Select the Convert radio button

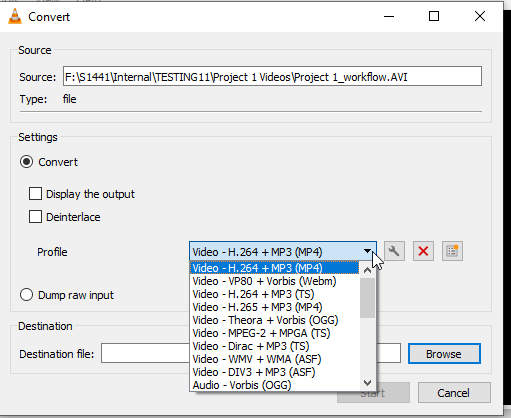coord(26,162)
